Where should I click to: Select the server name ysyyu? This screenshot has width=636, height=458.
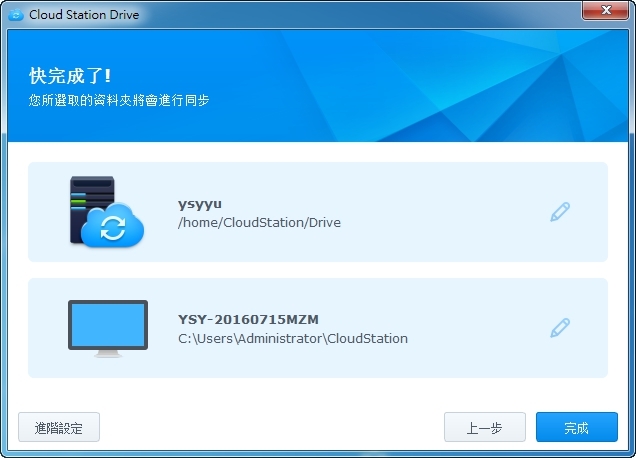[x=200, y=204]
